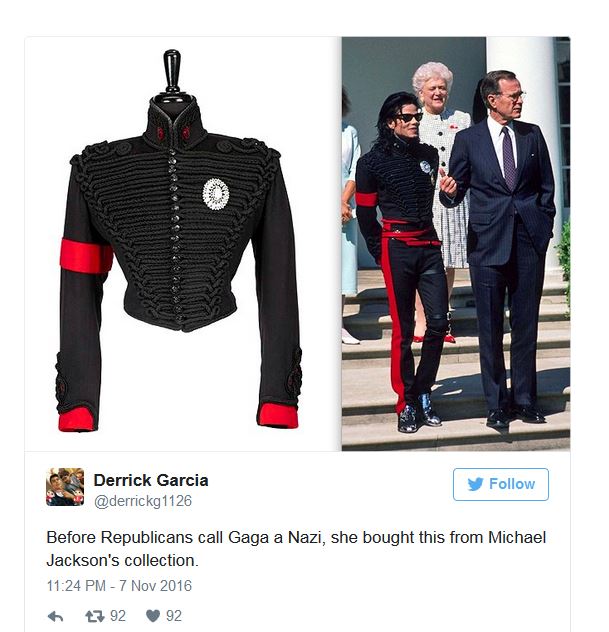Click the @derrickg1126 handle

tap(143, 501)
